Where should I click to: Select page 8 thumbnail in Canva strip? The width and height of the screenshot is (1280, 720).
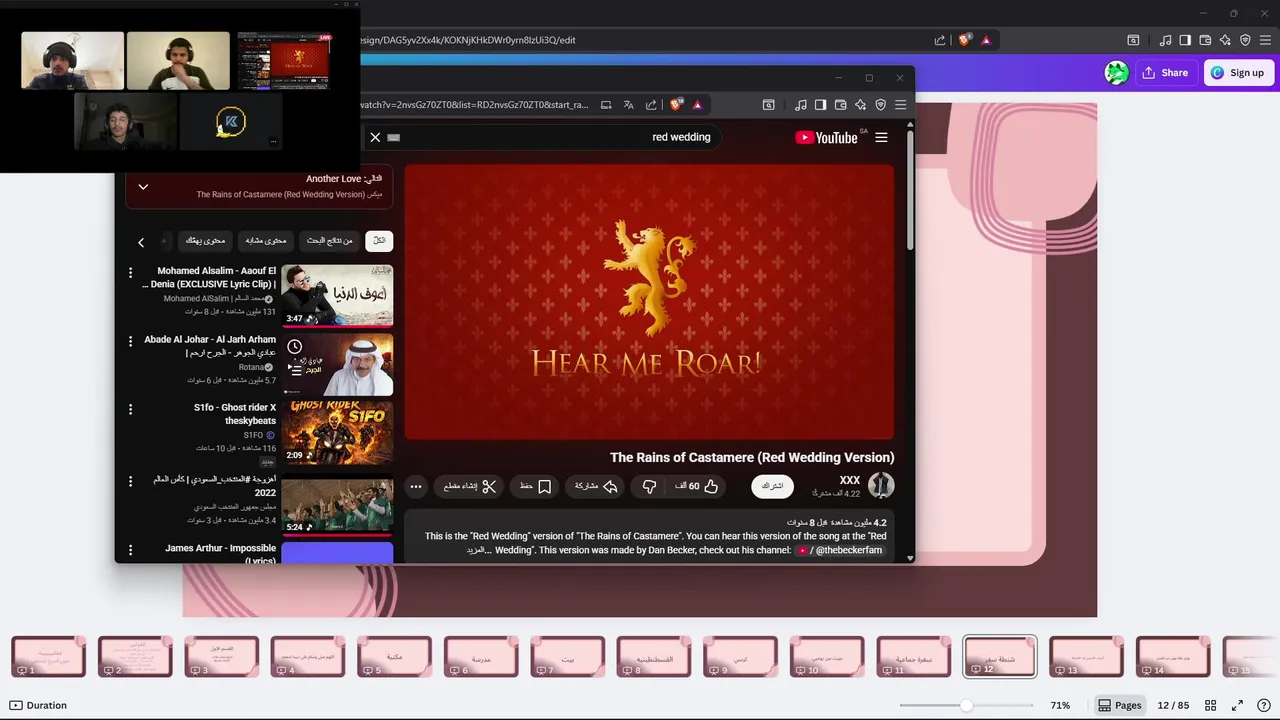coord(654,657)
